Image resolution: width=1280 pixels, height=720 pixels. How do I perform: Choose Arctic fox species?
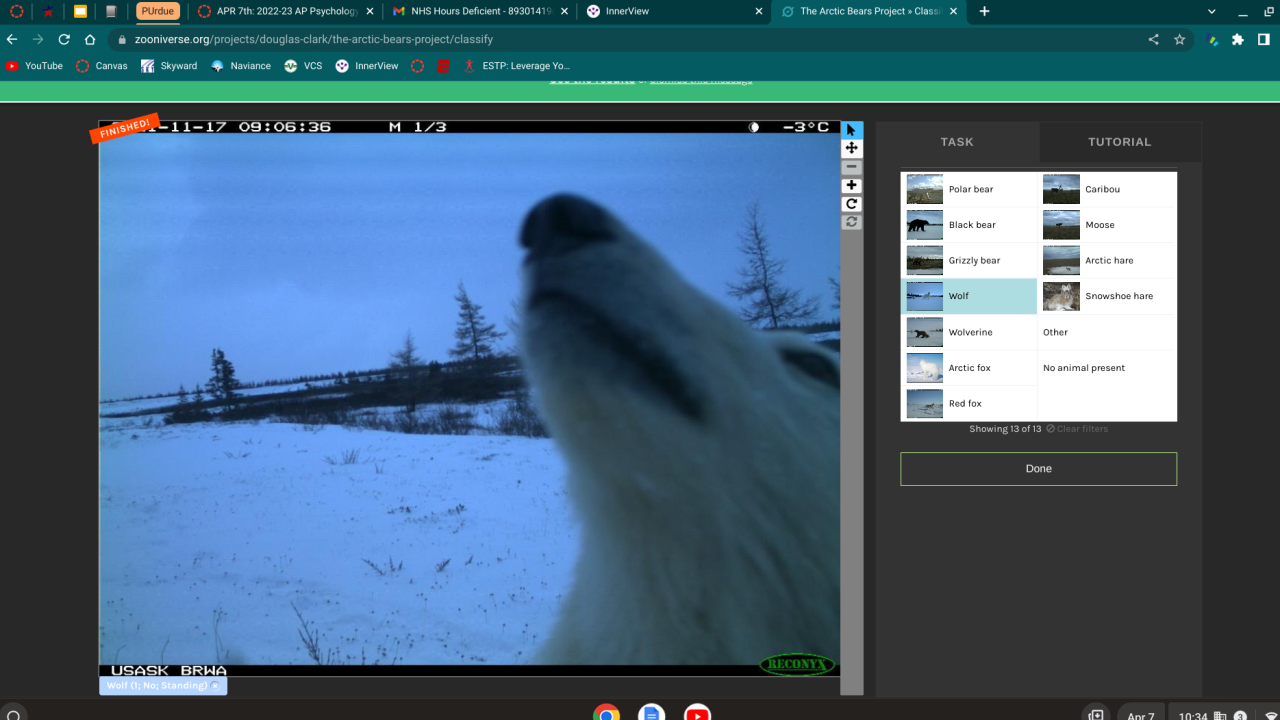[x=969, y=368]
